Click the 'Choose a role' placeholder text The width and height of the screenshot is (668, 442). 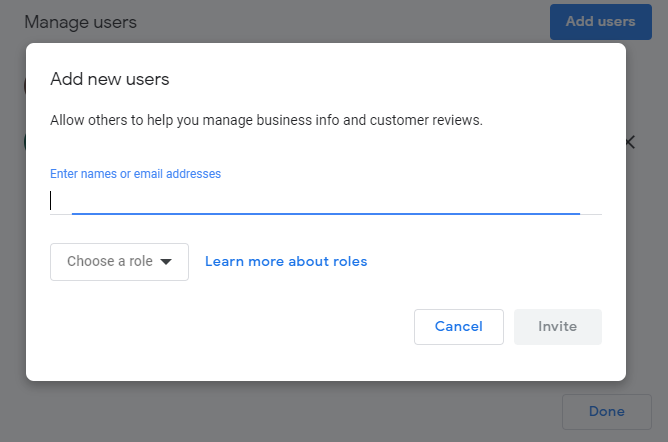point(109,261)
